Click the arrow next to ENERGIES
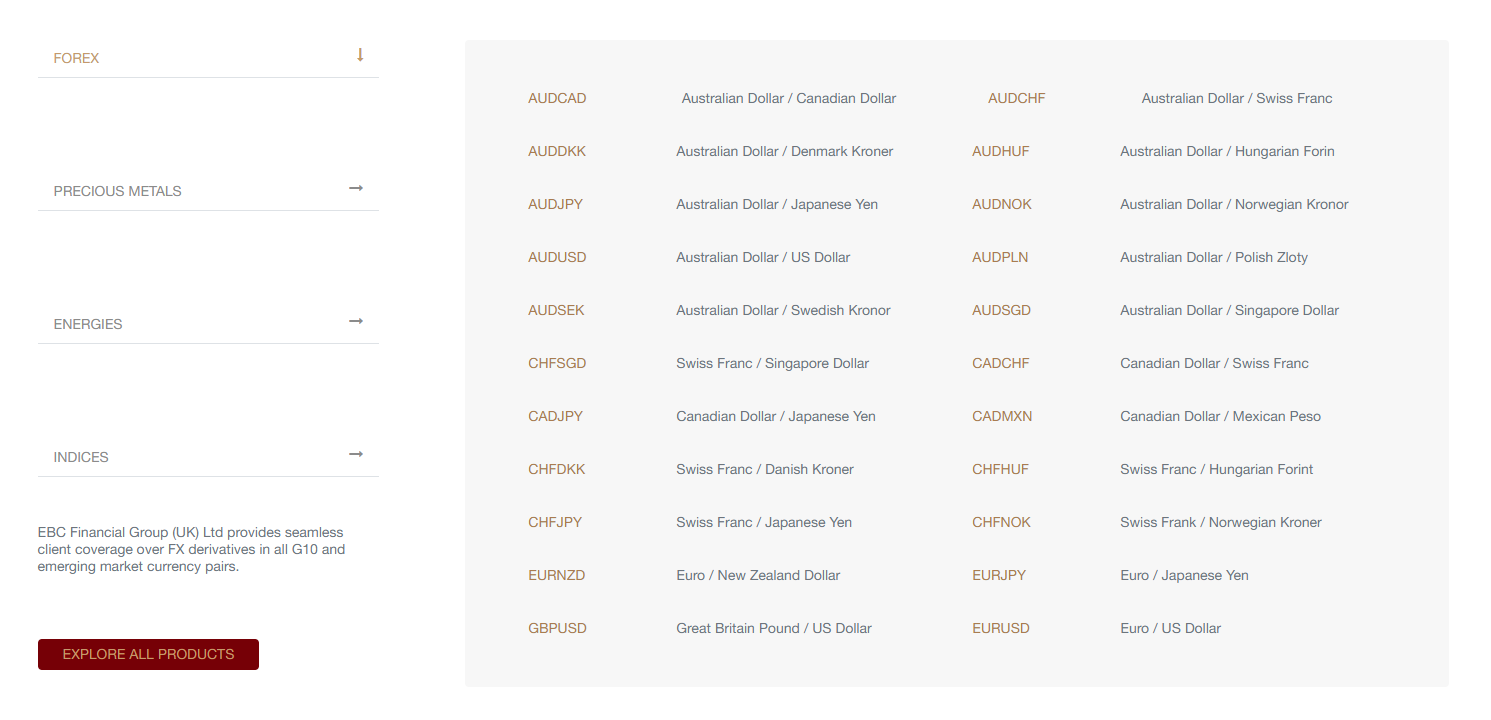 [x=356, y=322]
